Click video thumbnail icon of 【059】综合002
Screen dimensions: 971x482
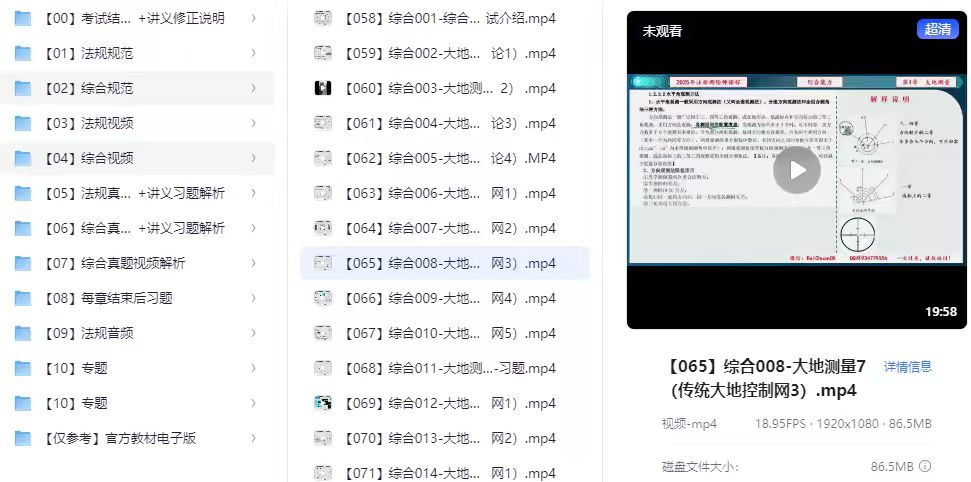pos(323,53)
